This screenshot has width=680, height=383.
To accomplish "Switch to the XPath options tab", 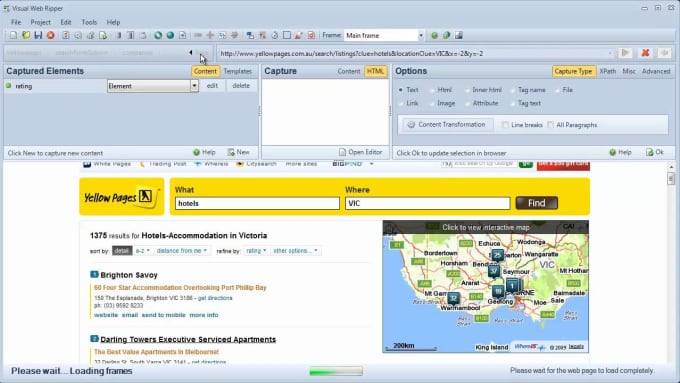I will coord(608,71).
